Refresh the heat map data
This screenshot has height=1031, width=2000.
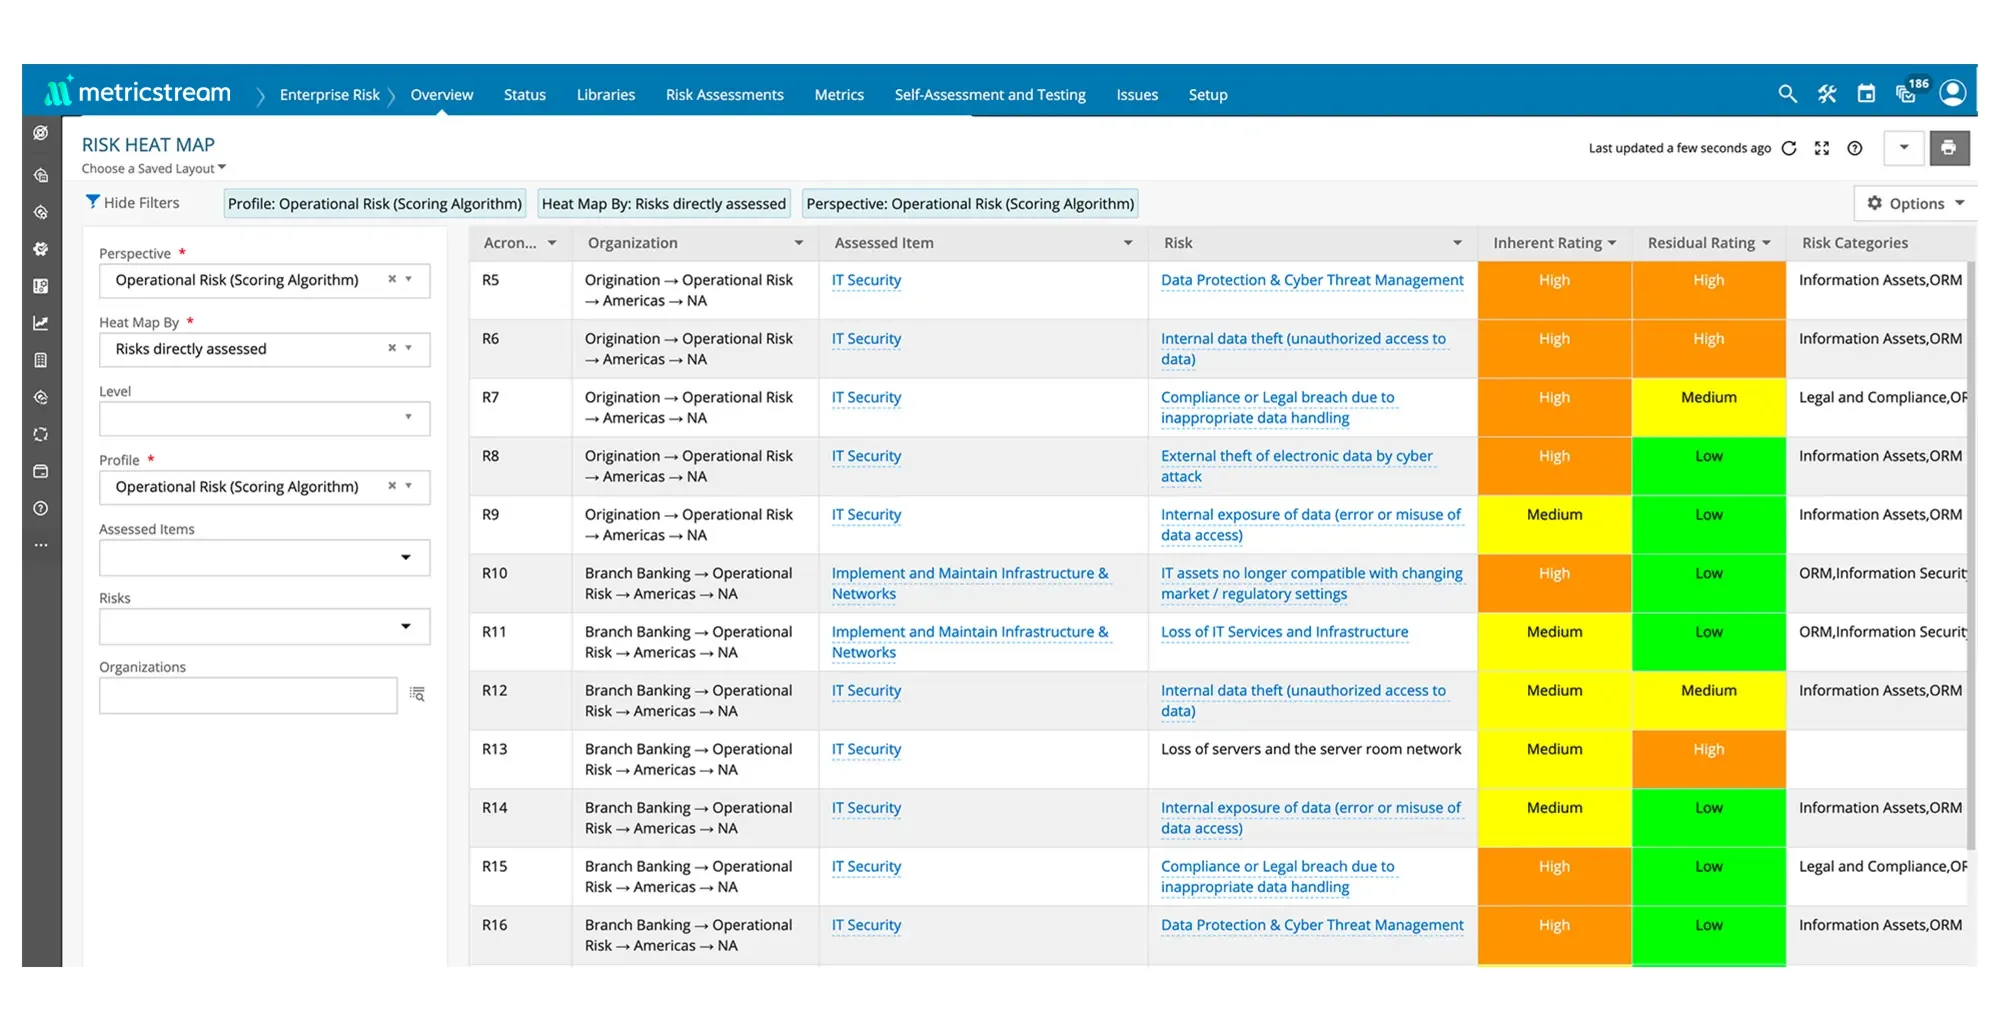coord(1789,148)
